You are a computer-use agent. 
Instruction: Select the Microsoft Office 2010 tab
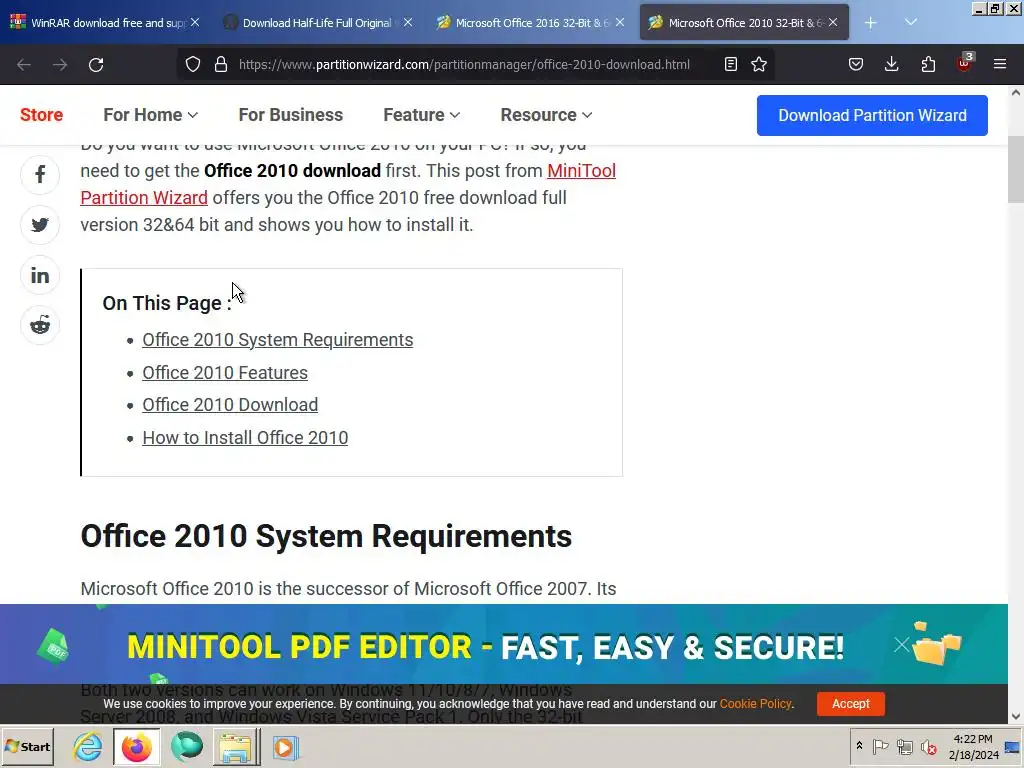[743, 23]
